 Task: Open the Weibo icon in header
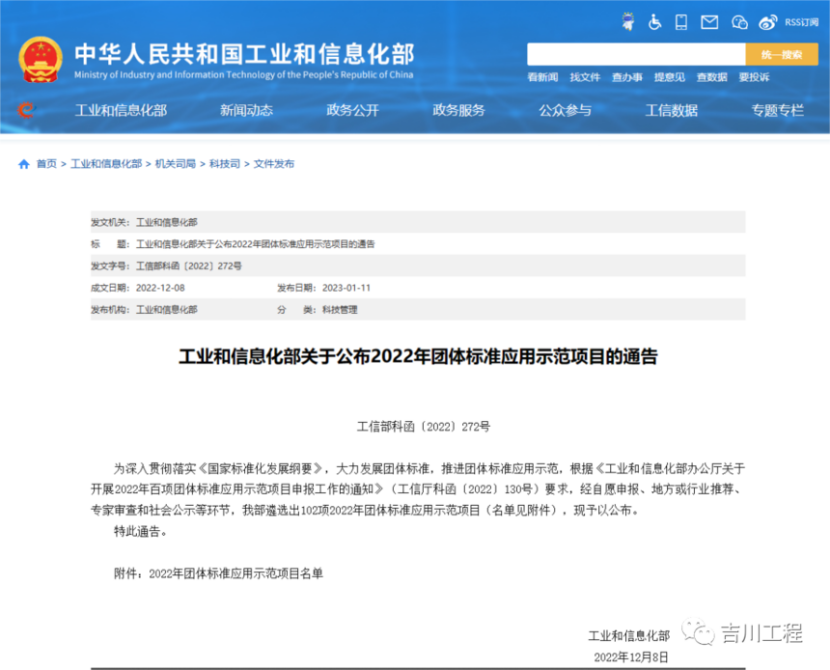coord(768,22)
